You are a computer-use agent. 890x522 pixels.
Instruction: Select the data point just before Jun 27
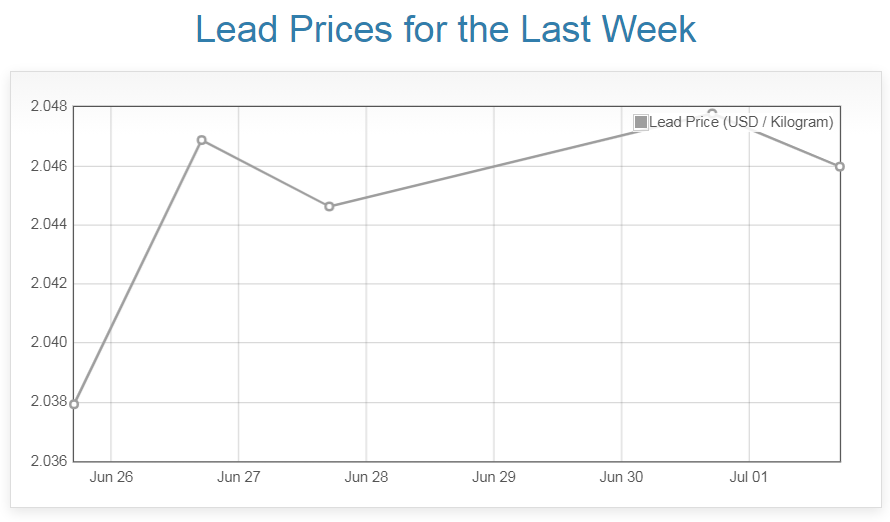click(202, 140)
